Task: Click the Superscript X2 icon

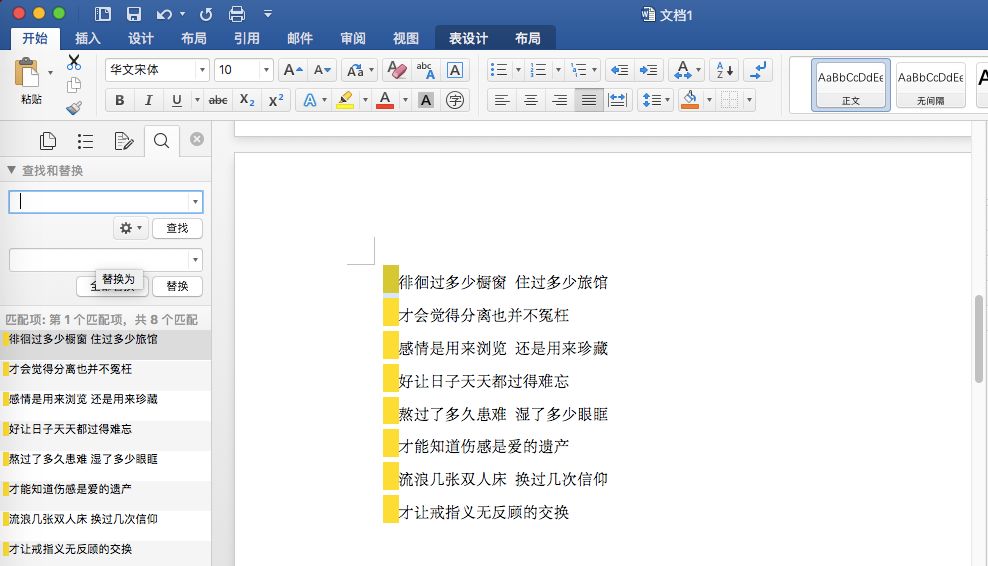Action: click(x=276, y=100)
